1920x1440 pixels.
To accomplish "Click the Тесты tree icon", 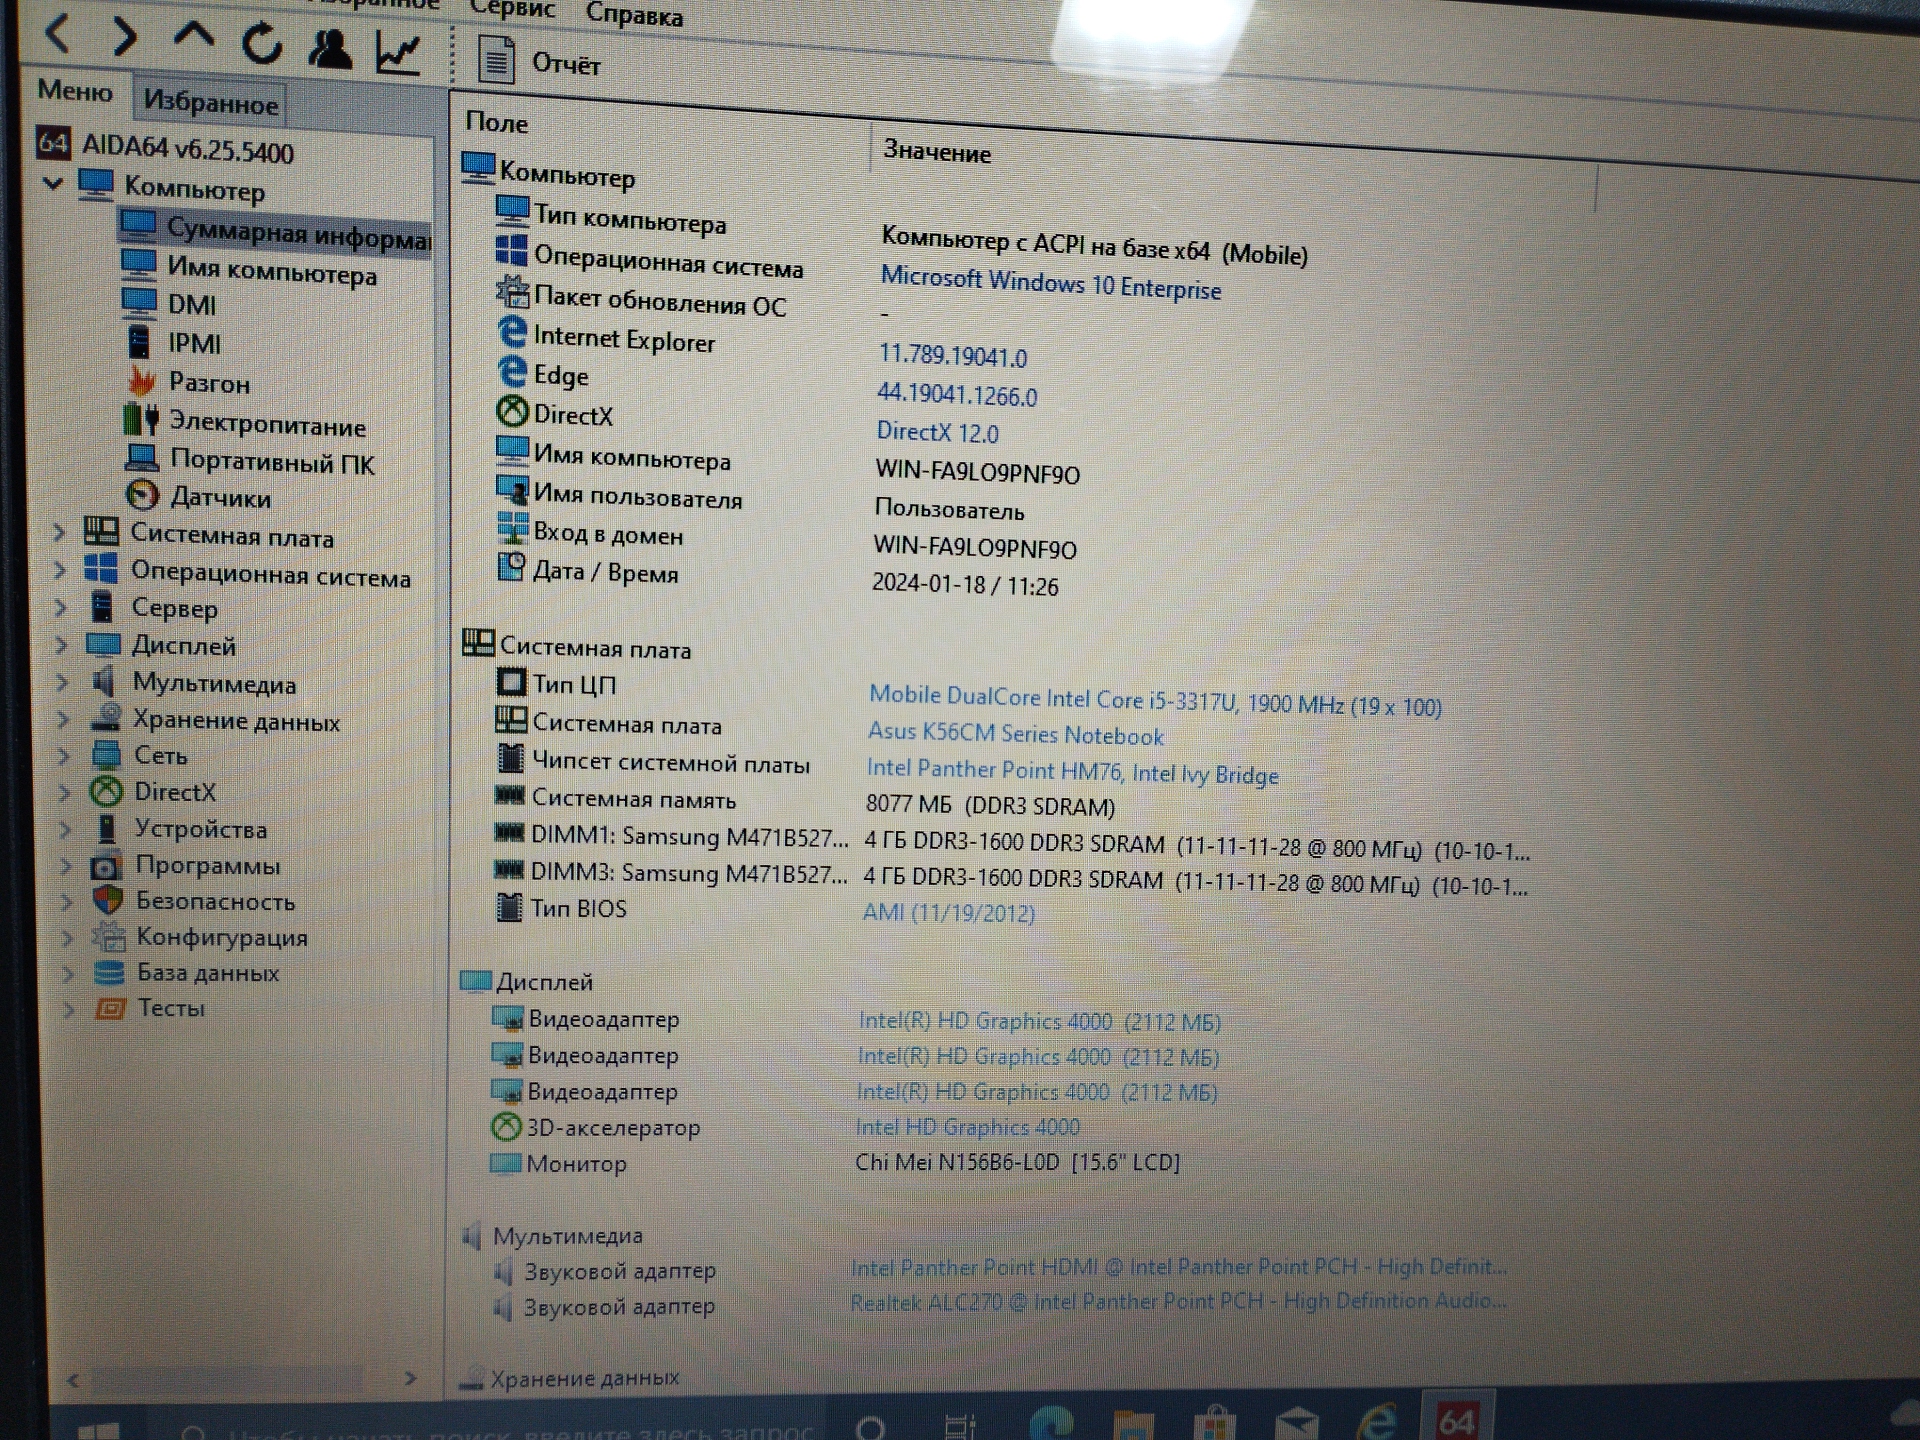I will (x=109, y=1008).
